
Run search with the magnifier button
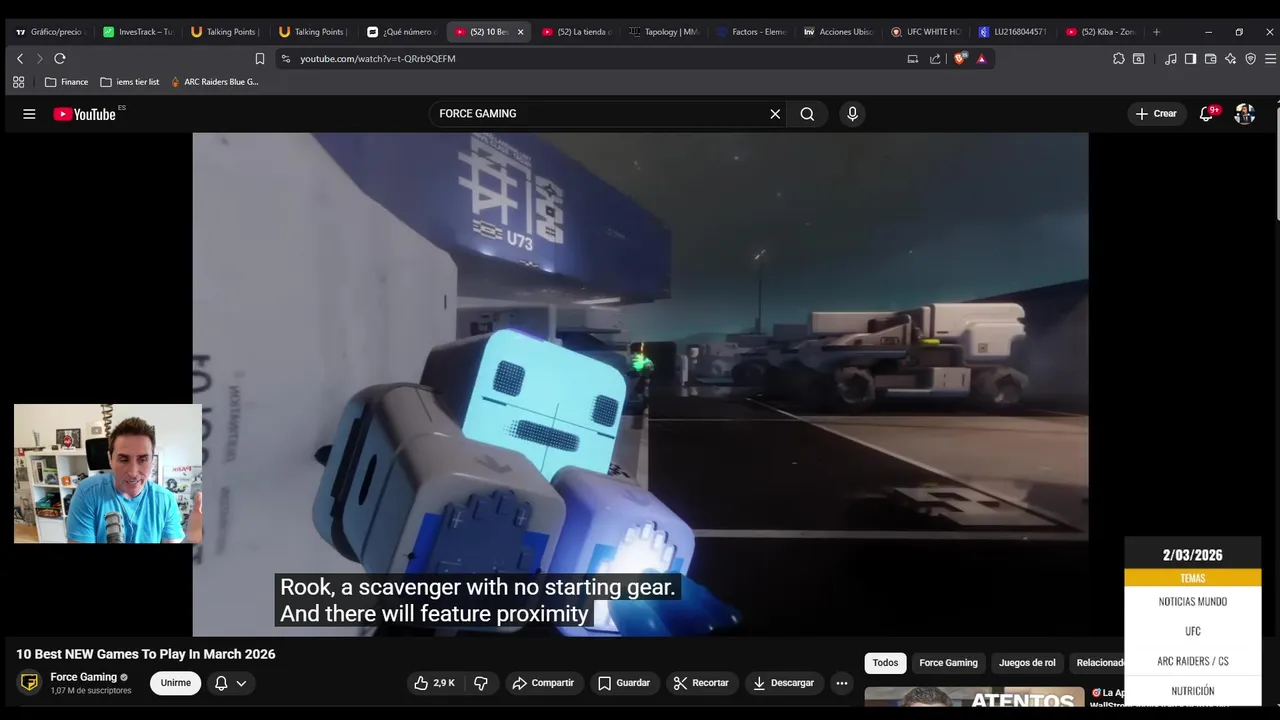807,114
